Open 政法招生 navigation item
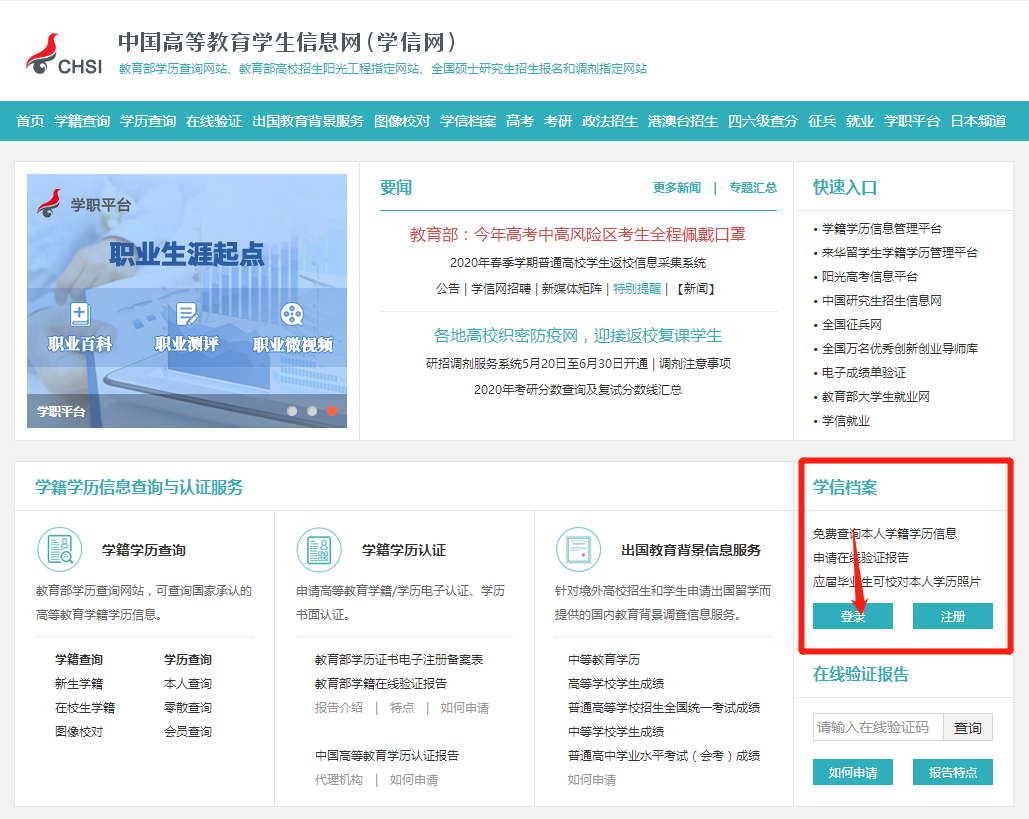 [x=610, y=121]
